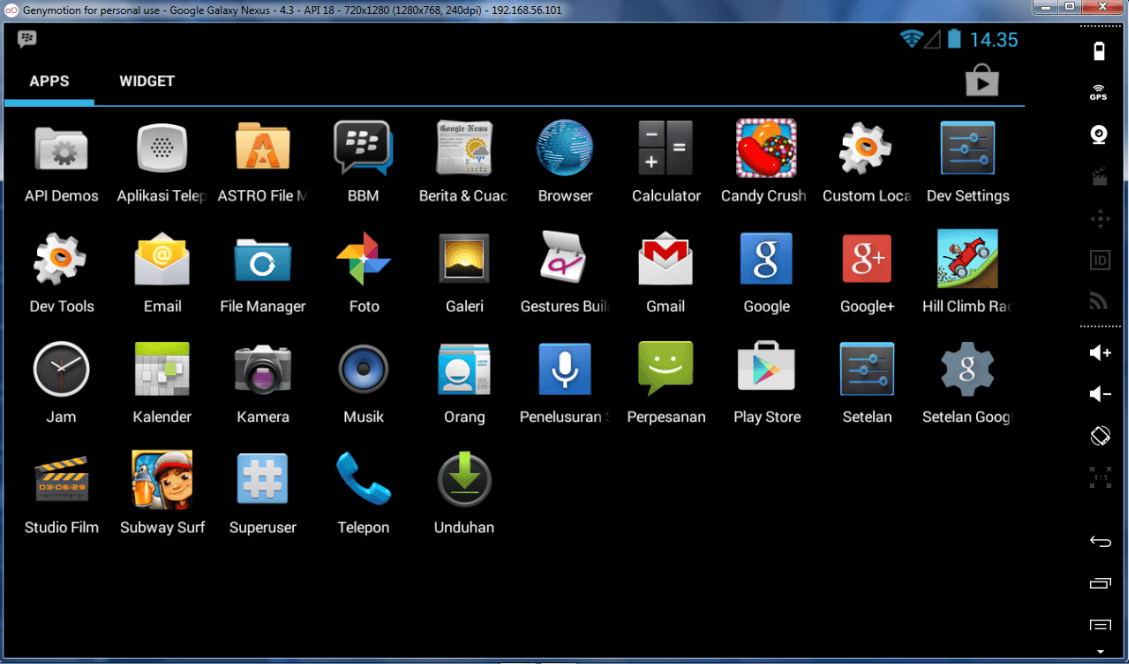Launch the Kamera app
The image size is (1129, 664).
click(263, 369)
